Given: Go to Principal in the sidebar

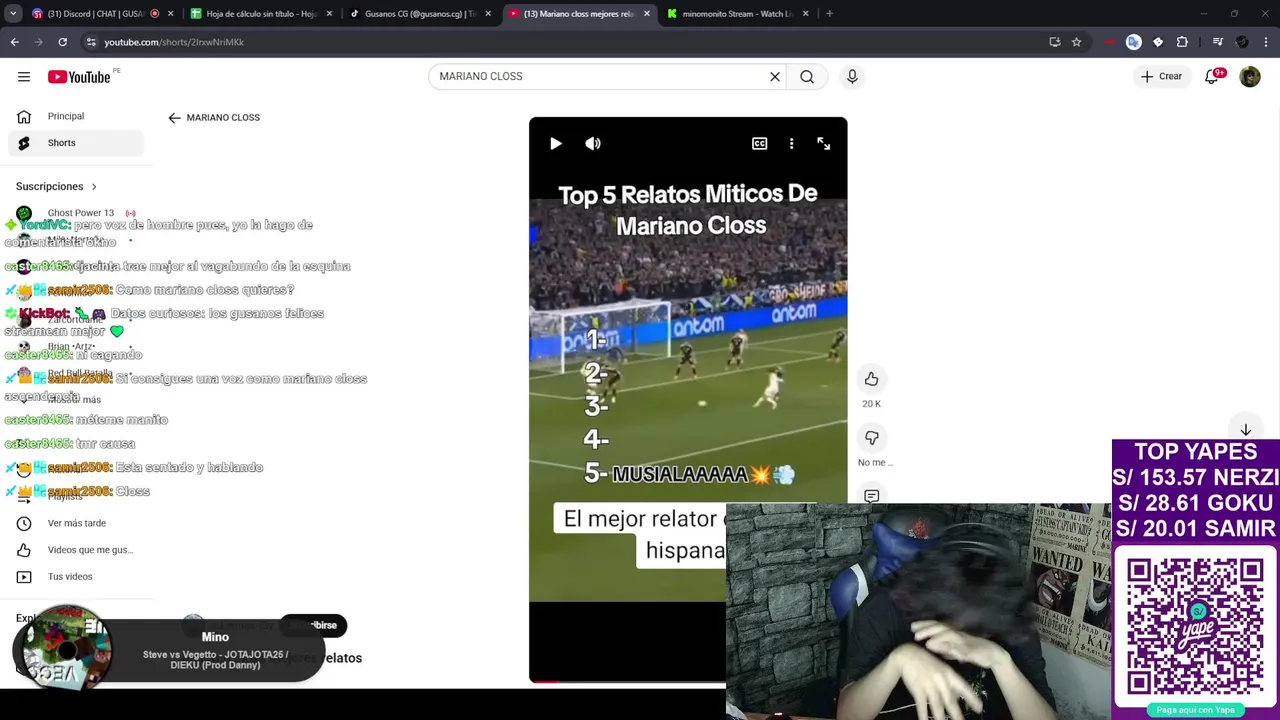Looking at the screenshot, I should pos(76,117).
